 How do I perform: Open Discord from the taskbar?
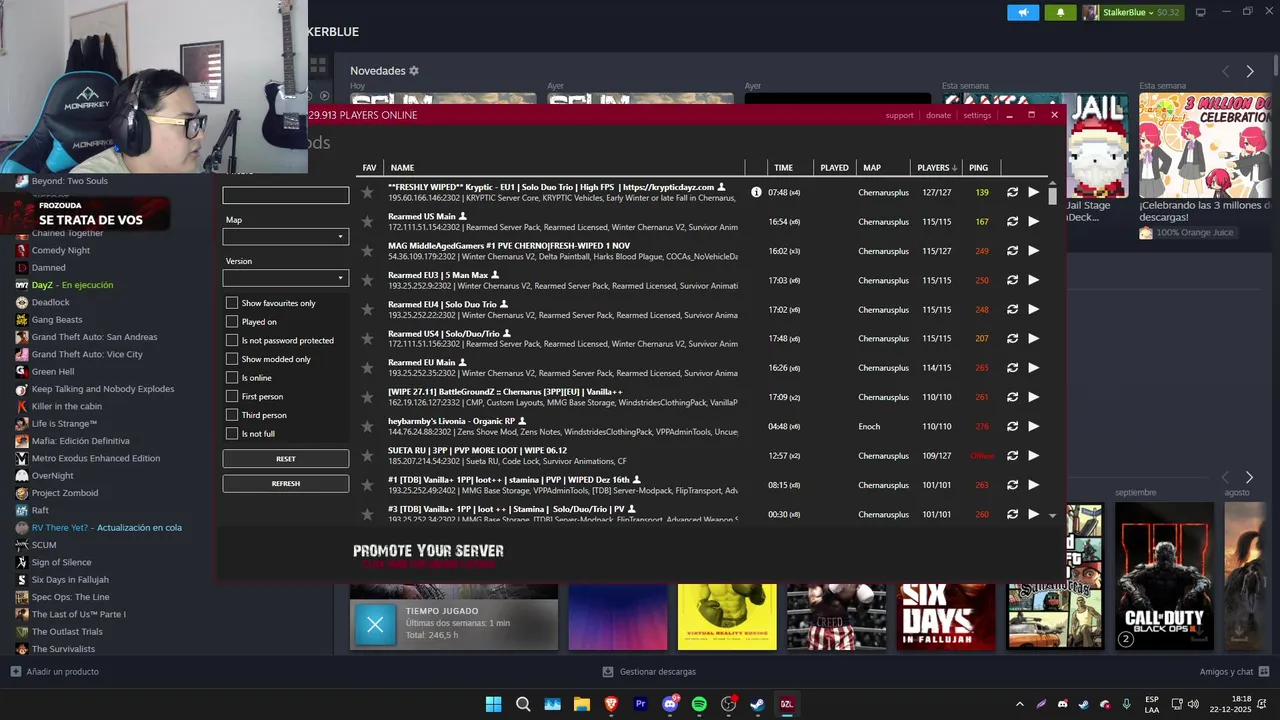(x=670, y=704)
